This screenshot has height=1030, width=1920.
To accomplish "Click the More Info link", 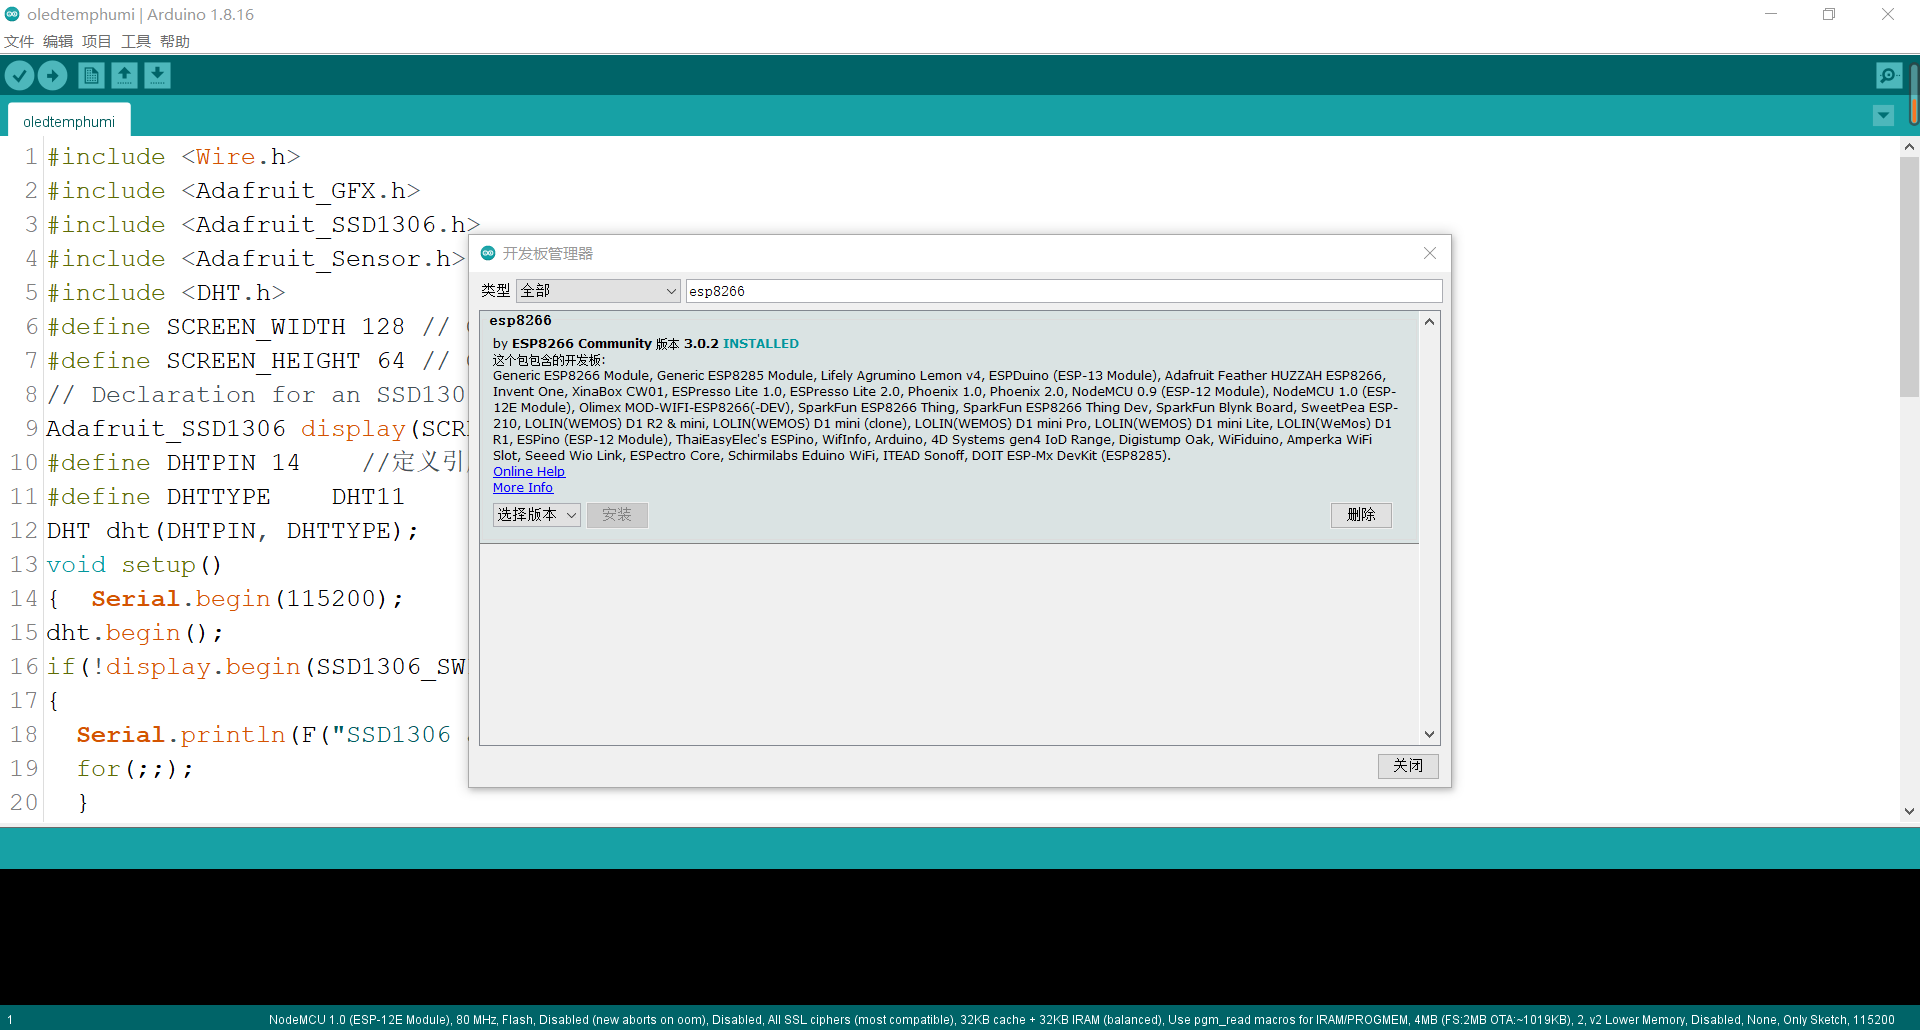I will pos(522,487).
